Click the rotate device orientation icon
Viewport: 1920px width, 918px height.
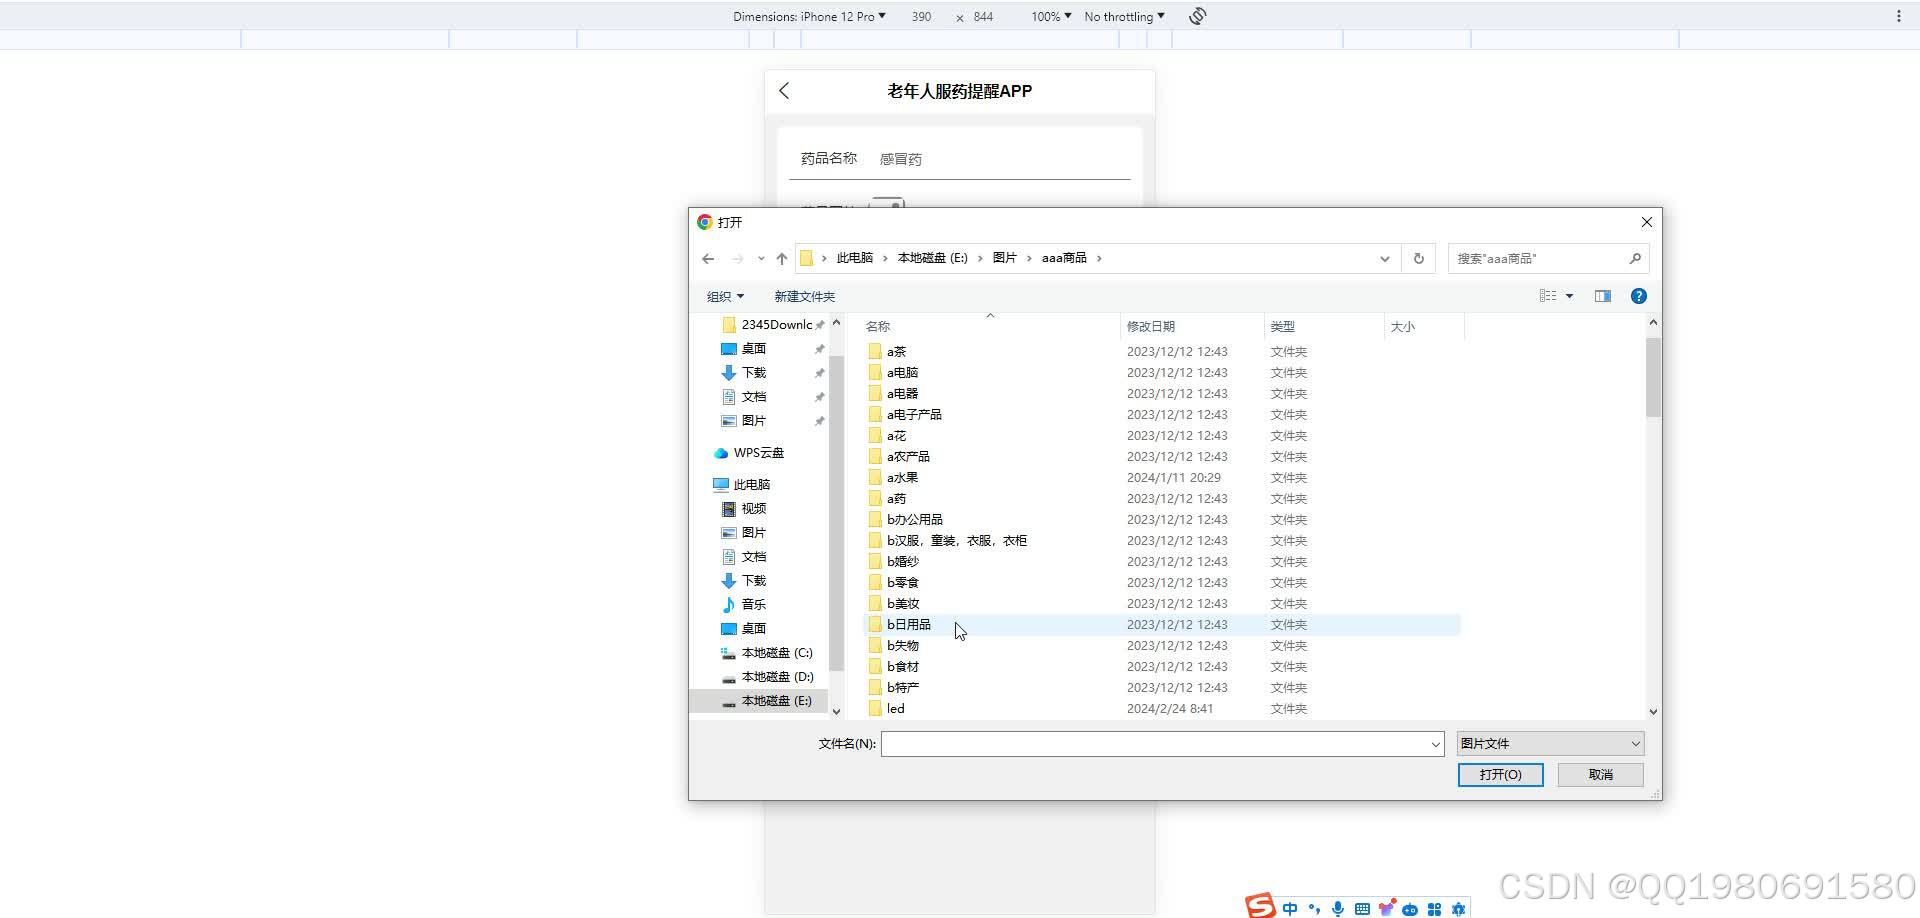coord(1197,16)
